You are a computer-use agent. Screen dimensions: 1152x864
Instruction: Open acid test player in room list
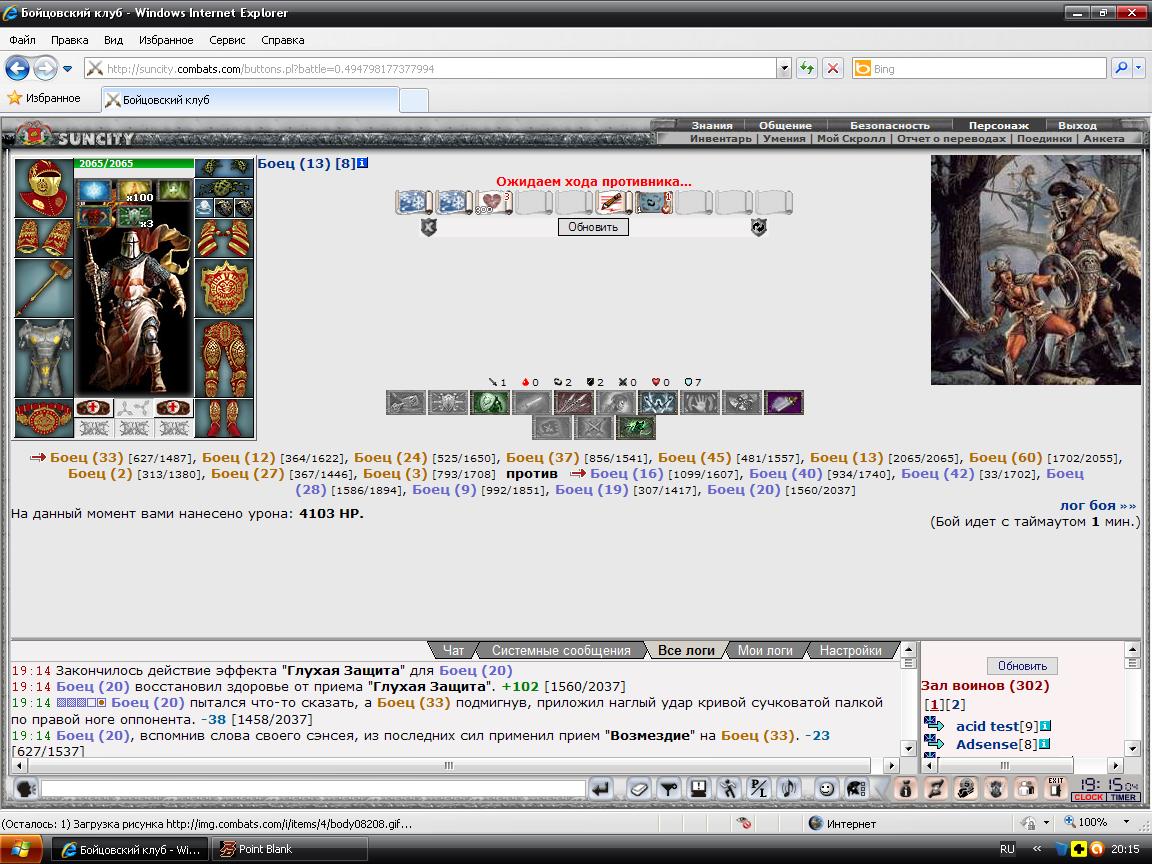tap(987, 726)
